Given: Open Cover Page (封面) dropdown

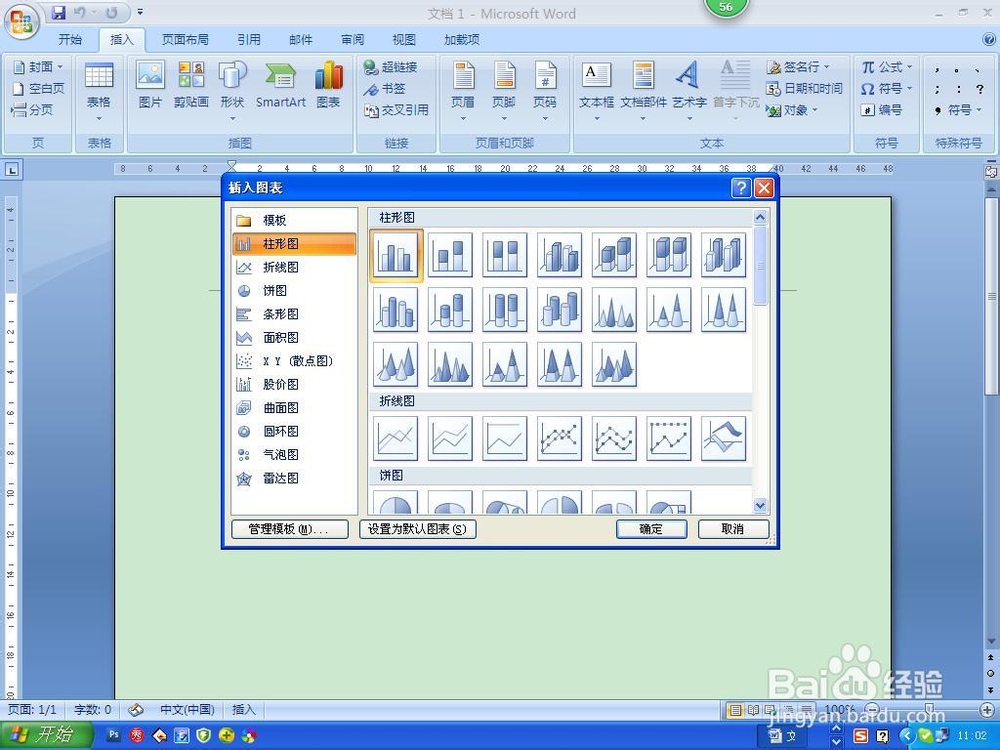Looking at the screenshot, I should (x=39, y=67).
